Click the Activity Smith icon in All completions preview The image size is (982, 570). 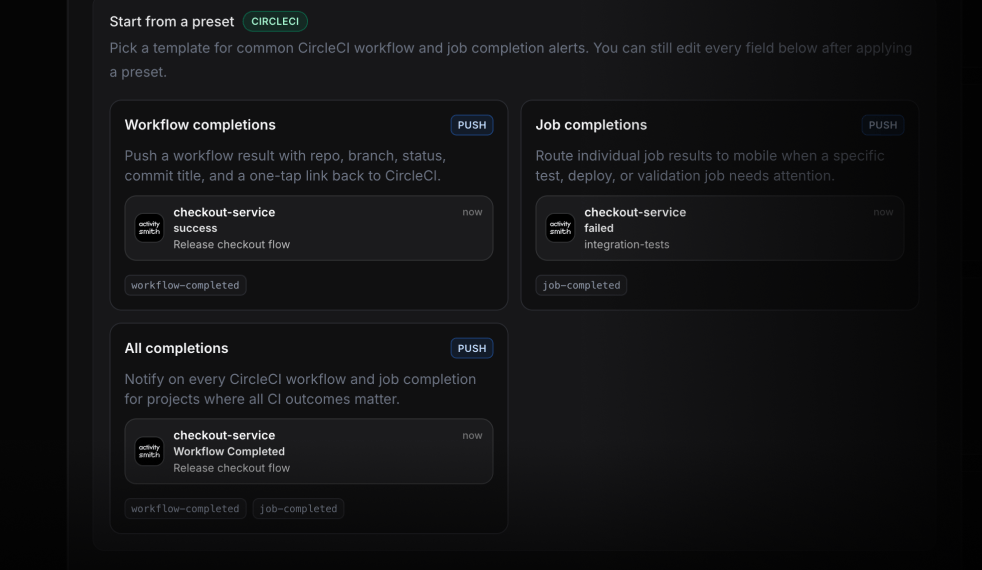click(149, 451)
